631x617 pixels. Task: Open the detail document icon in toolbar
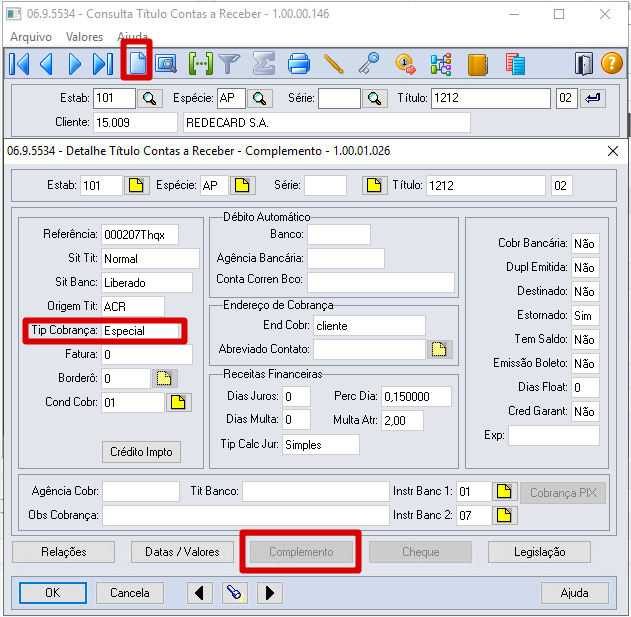137,64
